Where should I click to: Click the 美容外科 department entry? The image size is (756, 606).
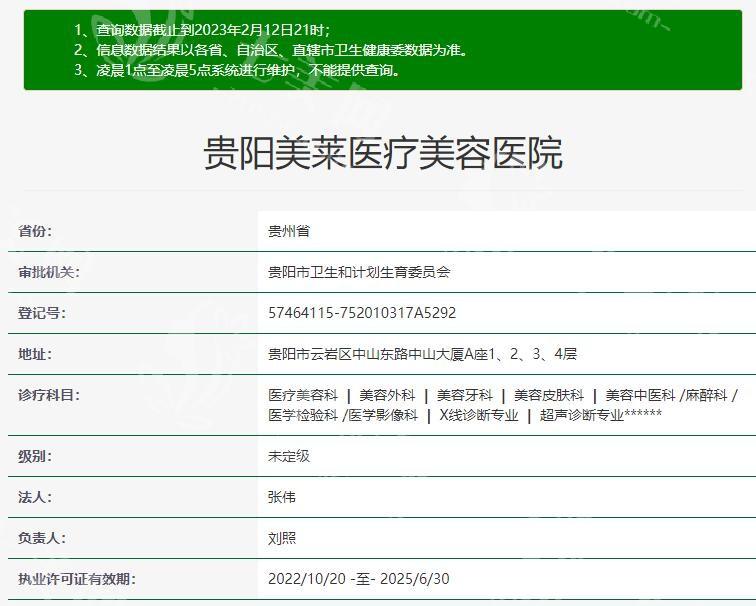[x=387, y=396]
